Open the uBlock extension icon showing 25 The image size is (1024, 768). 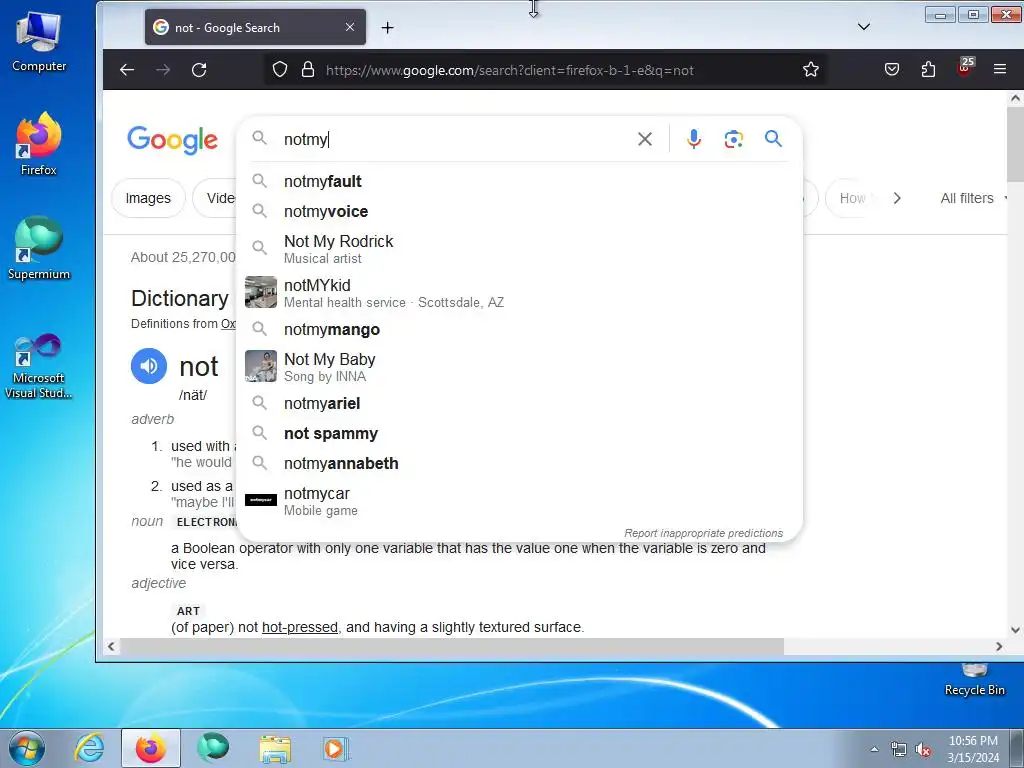click(965, 67)
